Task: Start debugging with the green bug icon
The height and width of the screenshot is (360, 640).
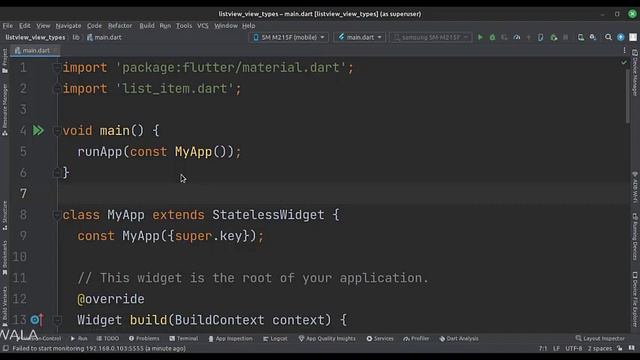Action: coord(492,37)
